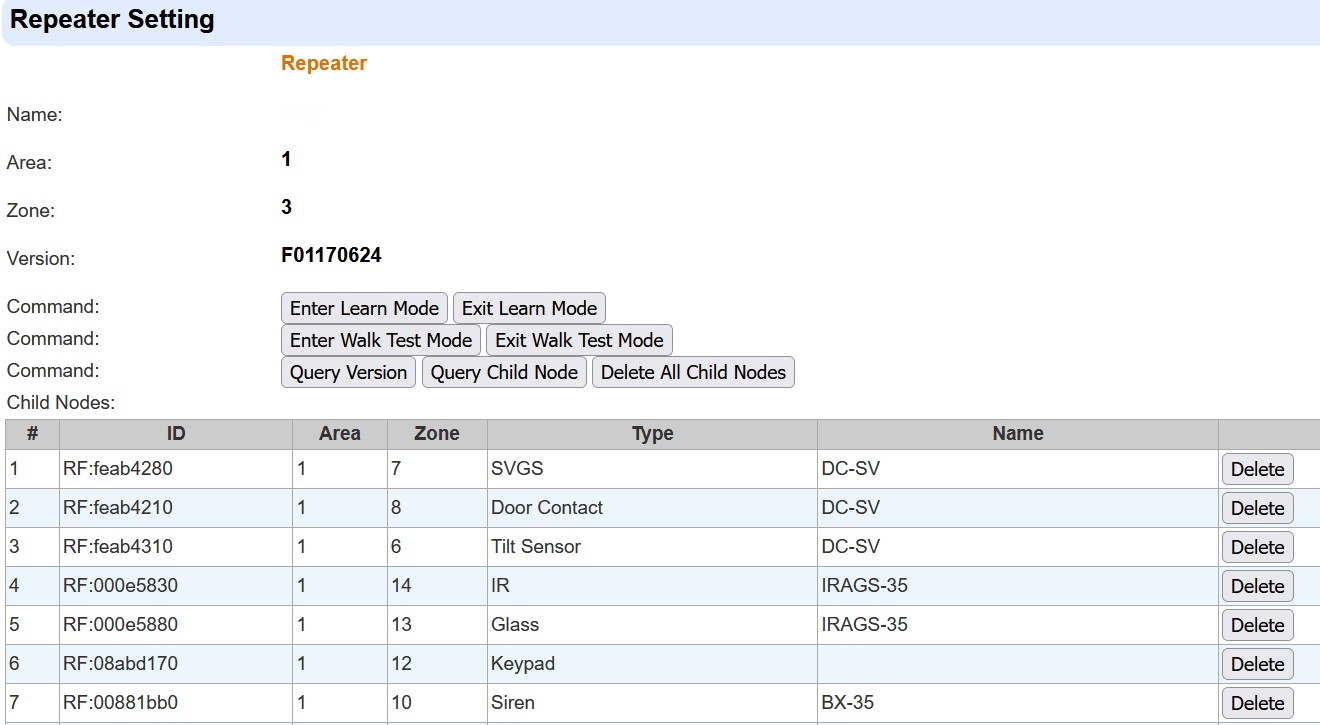Delete the Glass sensor node
Image resolution: width=1320 pixels, height=725 pixels.
pos(1257,625)
